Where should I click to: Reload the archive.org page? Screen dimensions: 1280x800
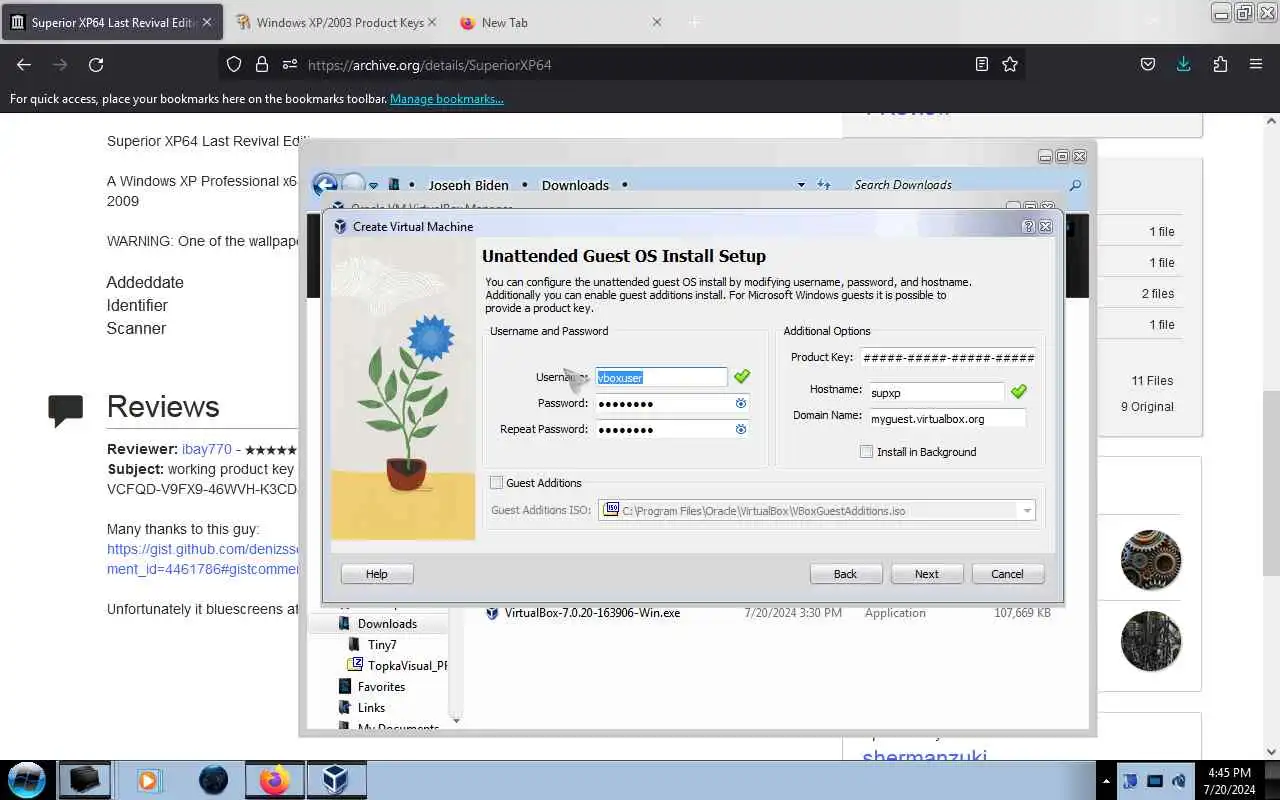coord(96,64)
